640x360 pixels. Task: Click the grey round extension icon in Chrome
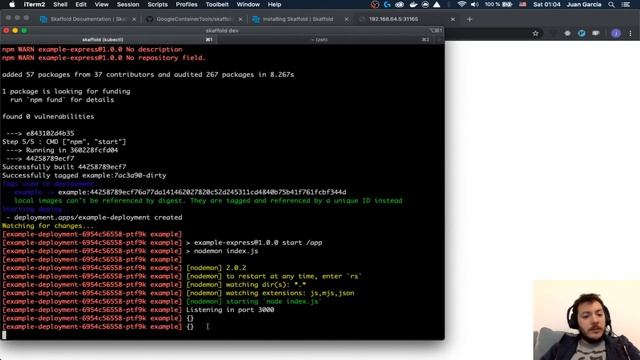pyautogui.click(x=567, y=33)
